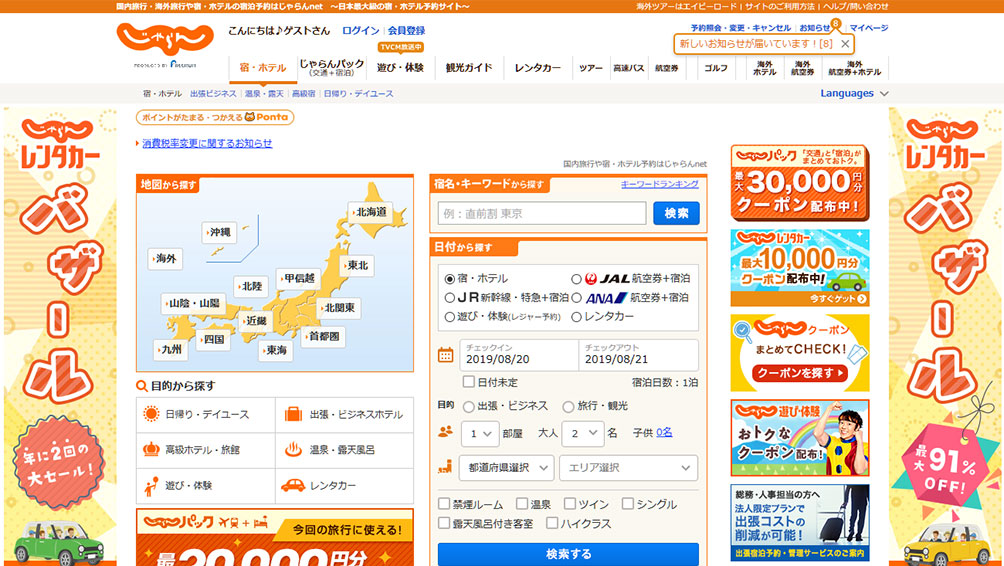The image size is (1004, 566).
Task: Open the calendar icon beside check-in date
Action: (x=446, y=355)
